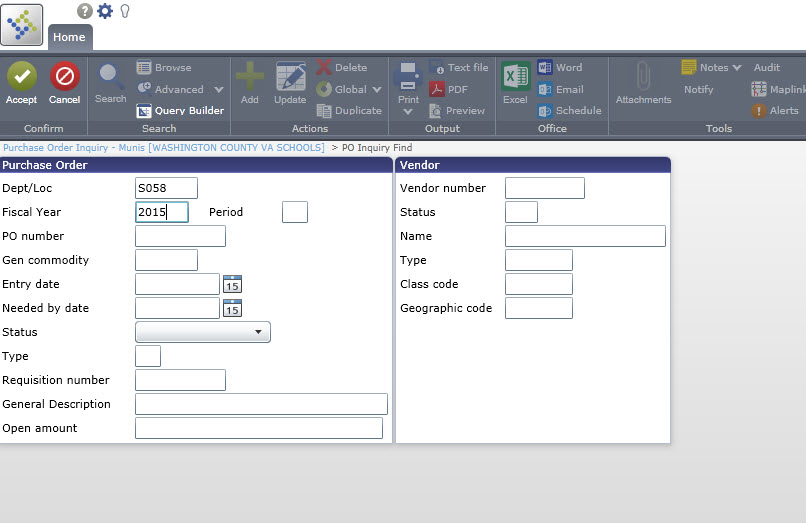
Task: Expand the Global dropdown arrow
Action: point(377,89)
